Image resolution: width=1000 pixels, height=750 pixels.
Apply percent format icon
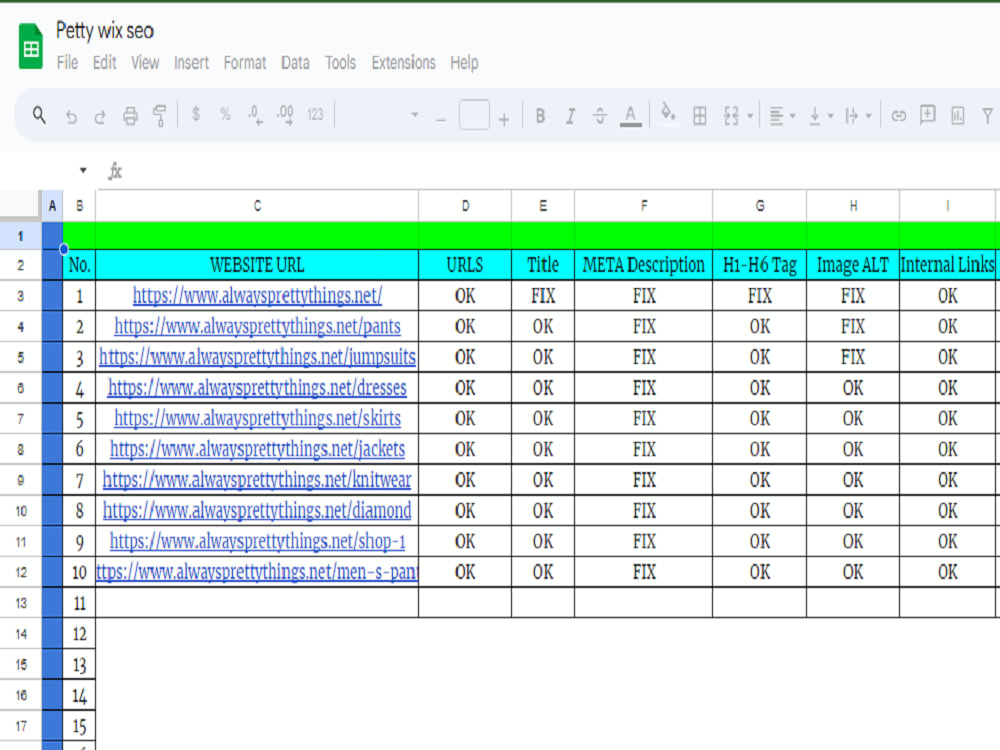pyautogui.click(x=225, y=114)
